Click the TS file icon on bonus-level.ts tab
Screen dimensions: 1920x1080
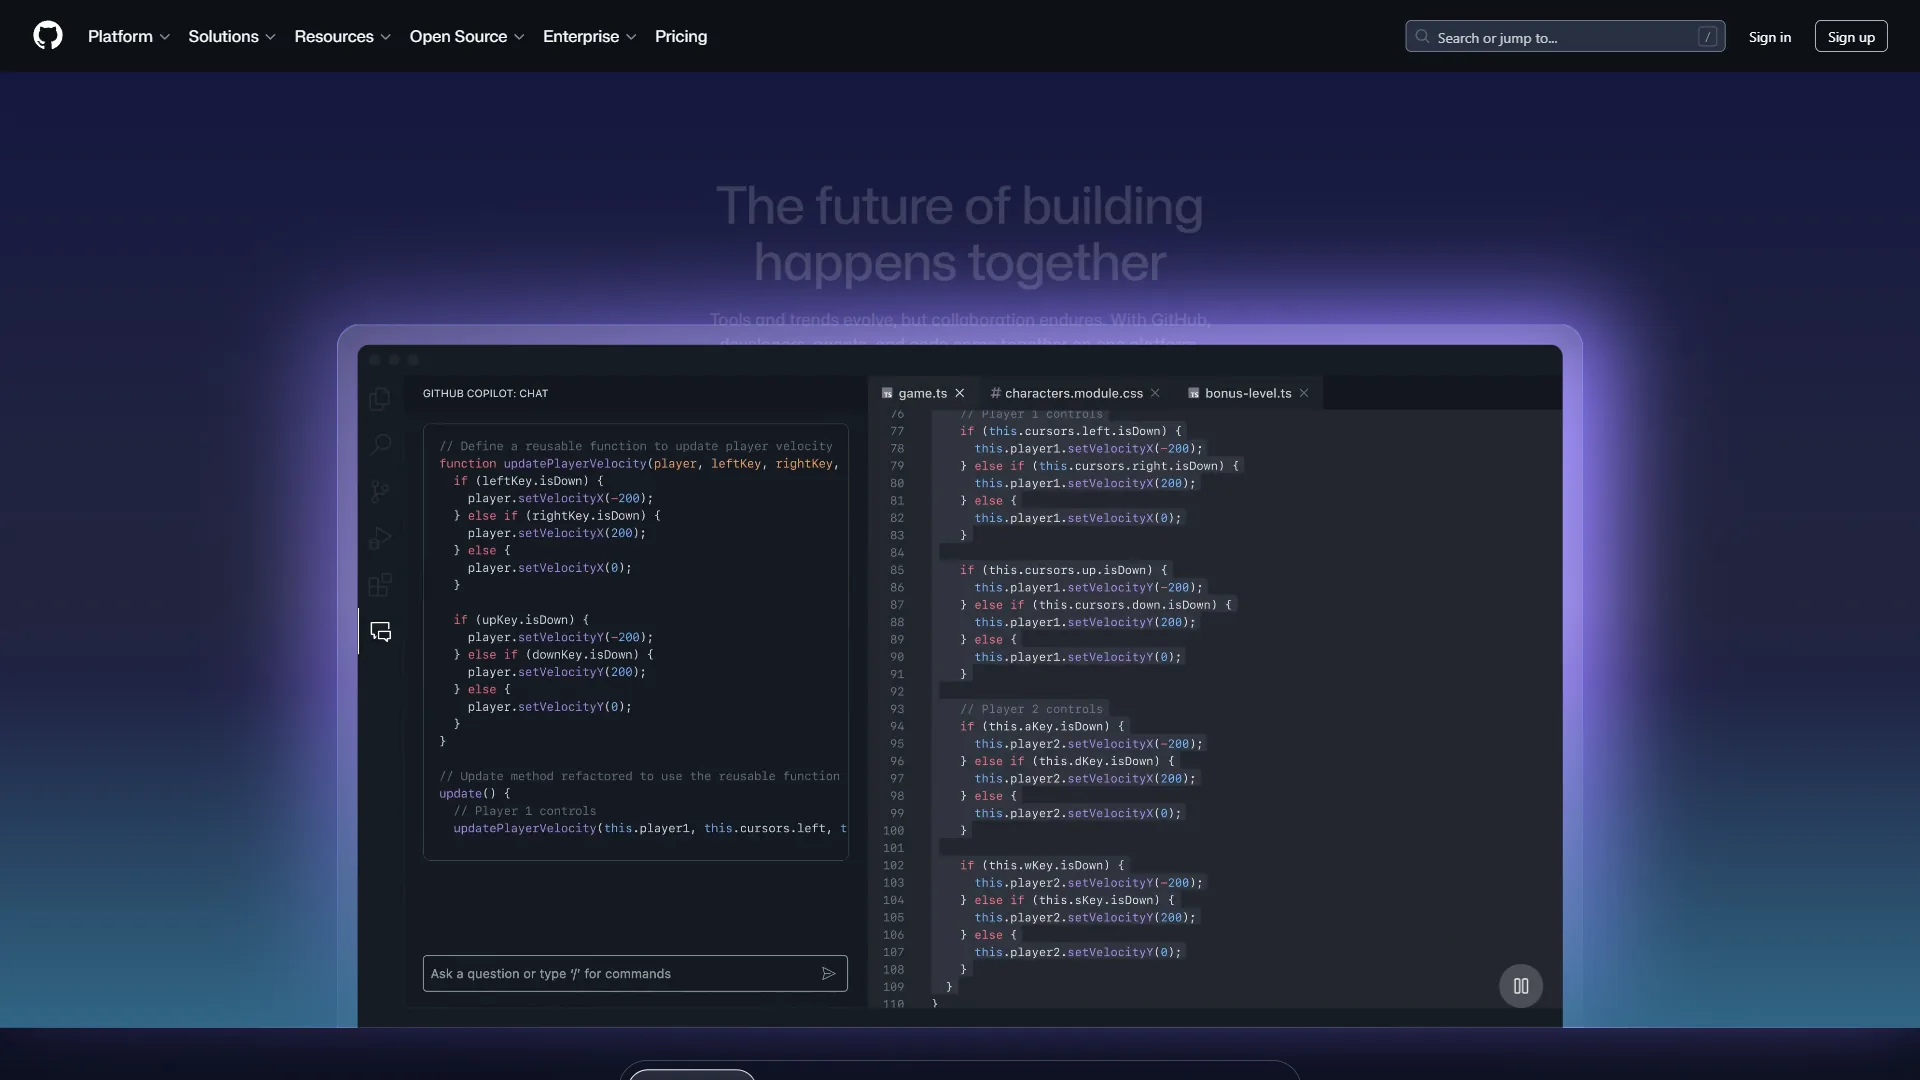click(1193, 393)
